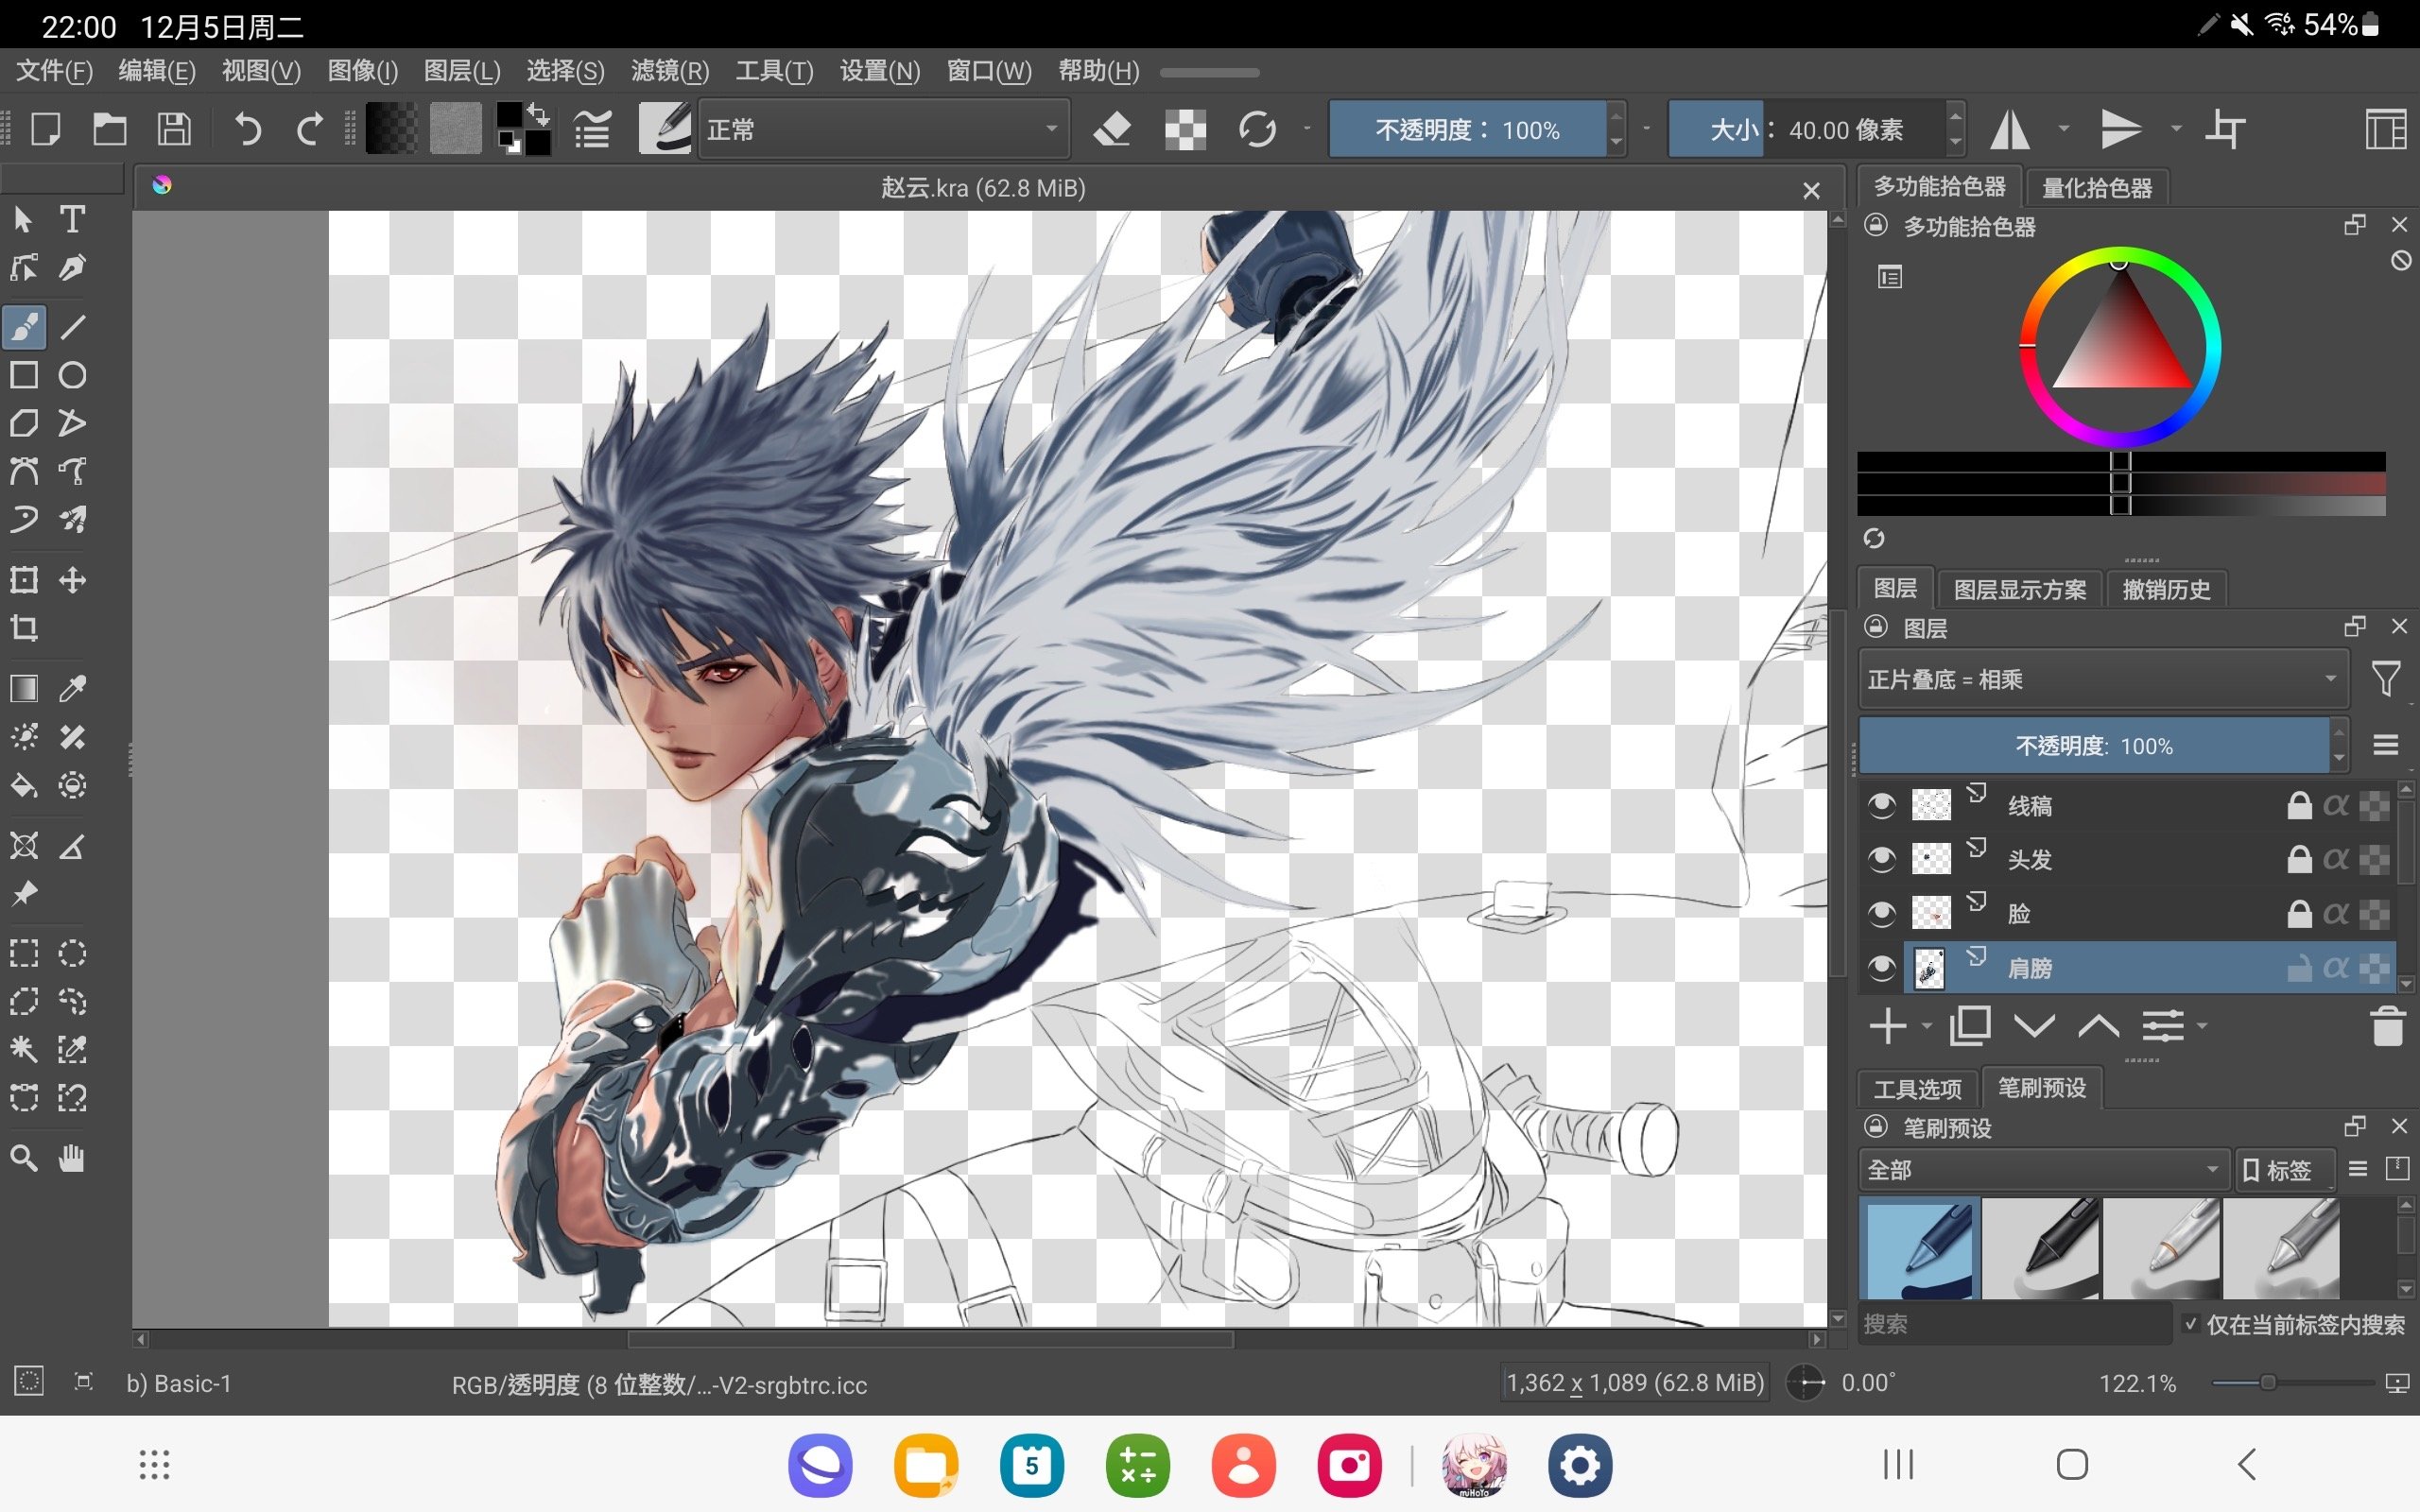Select the Pan hand tool

click(72, 1158)
